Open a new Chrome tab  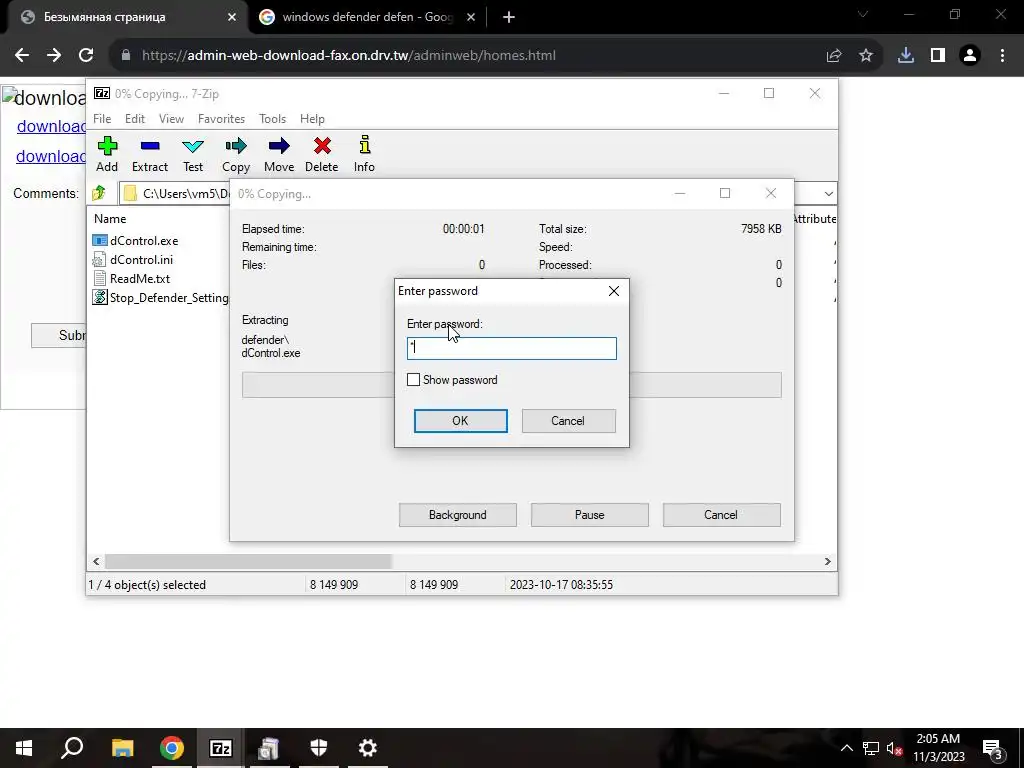point(509,17)
